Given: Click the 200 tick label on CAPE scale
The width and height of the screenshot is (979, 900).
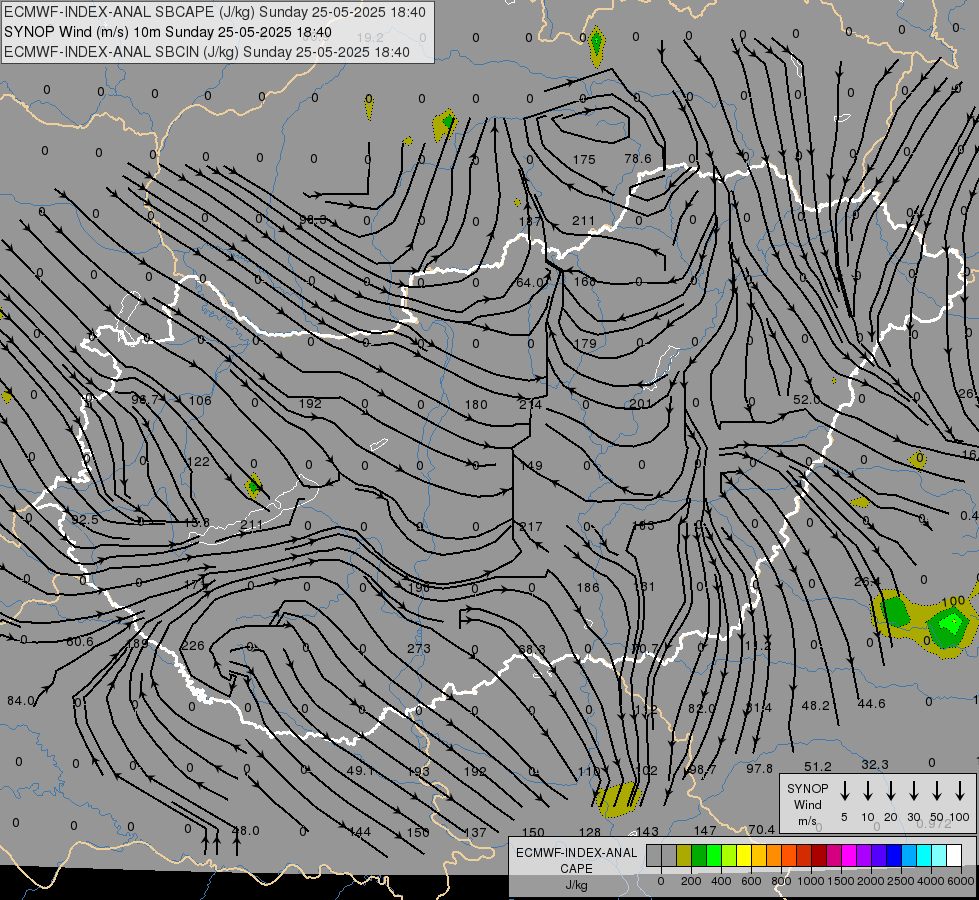Looking at the screenshot, I should 691,881.
